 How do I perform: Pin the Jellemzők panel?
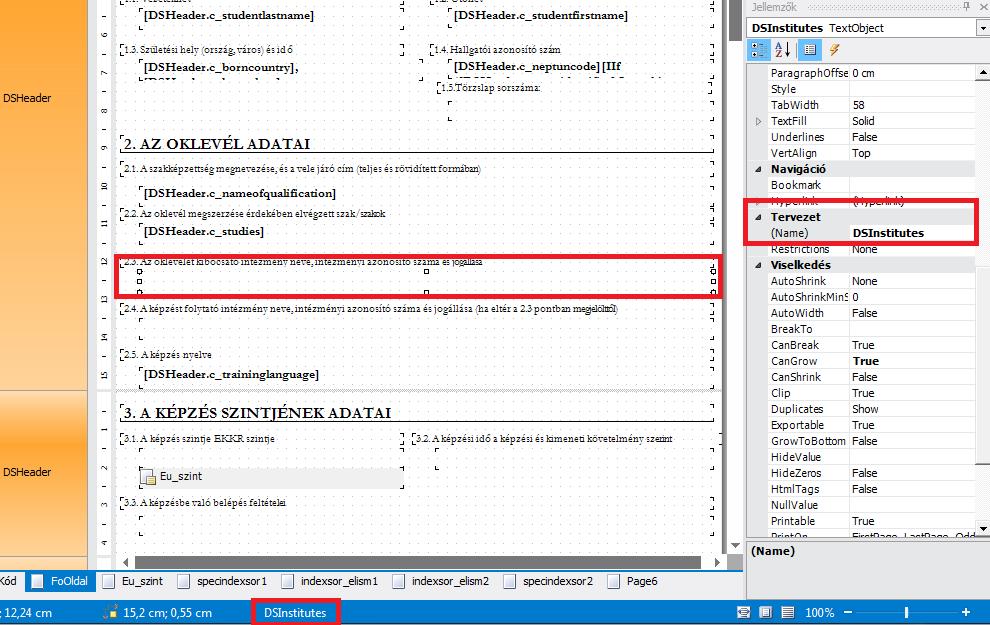point(967,6)
